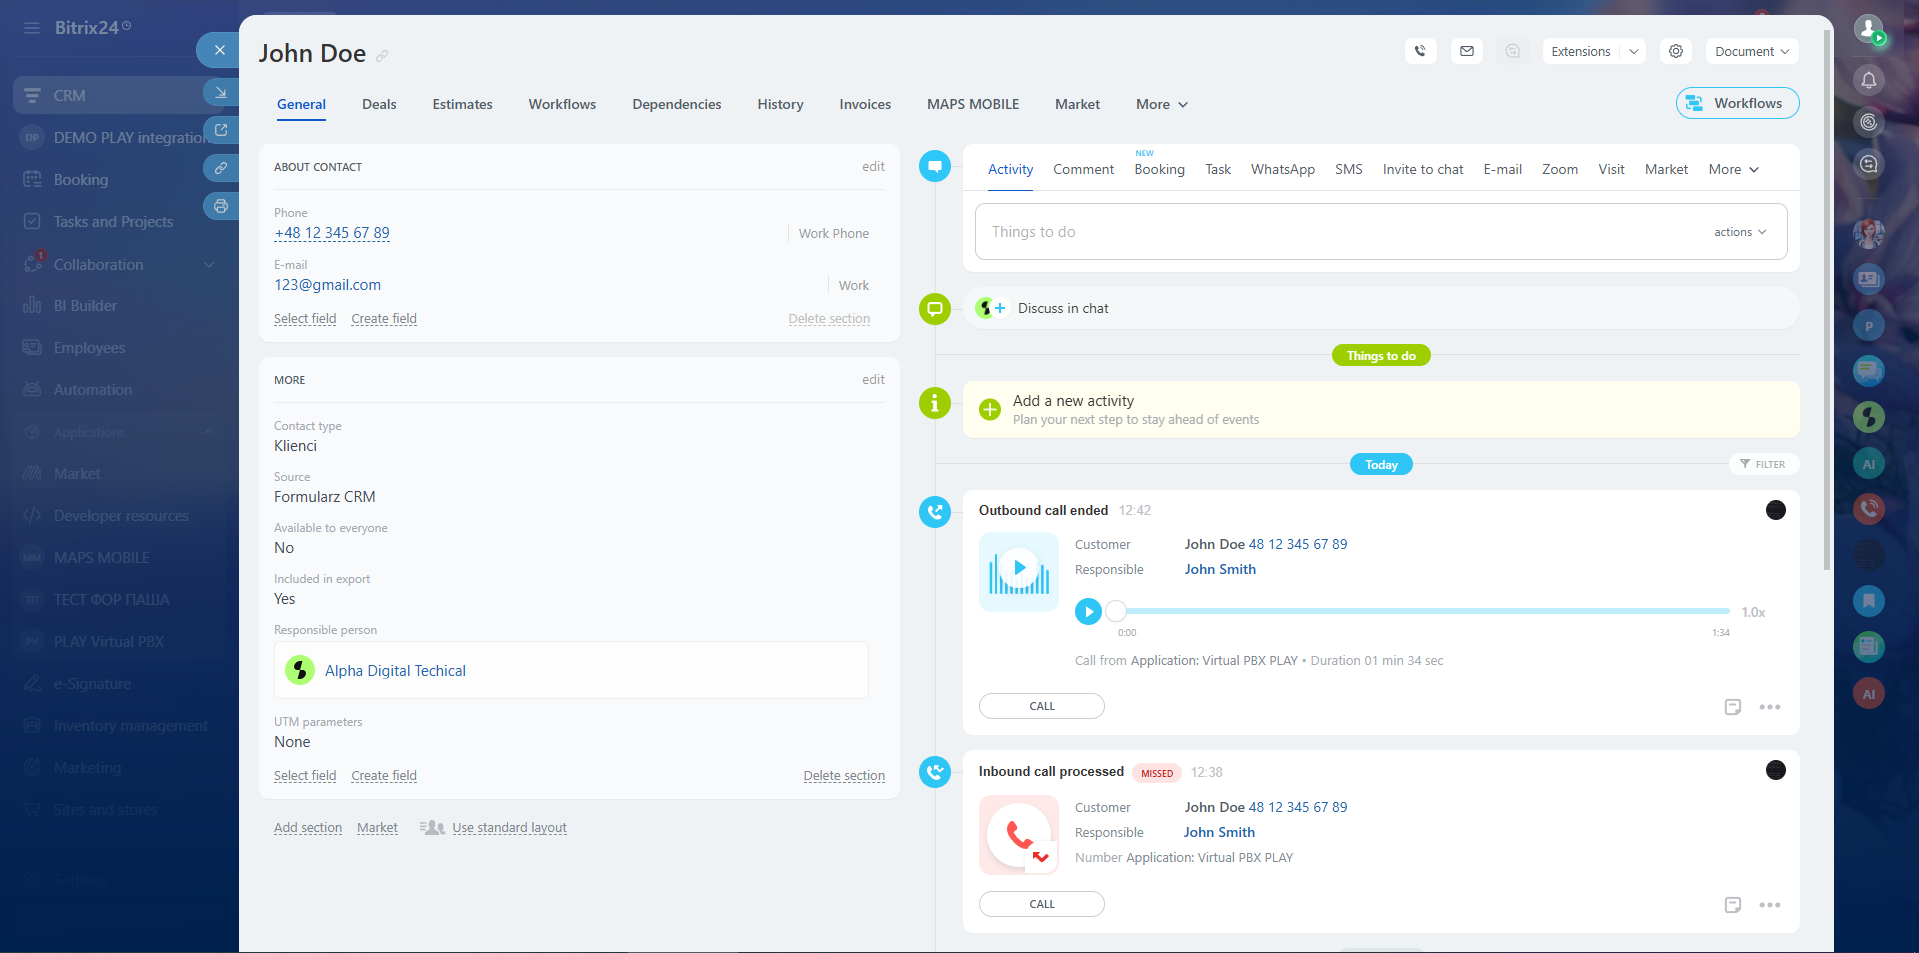The image size is (1919, 953).
Task: Click the notifications bell icon
Action: coord(1868,80)
